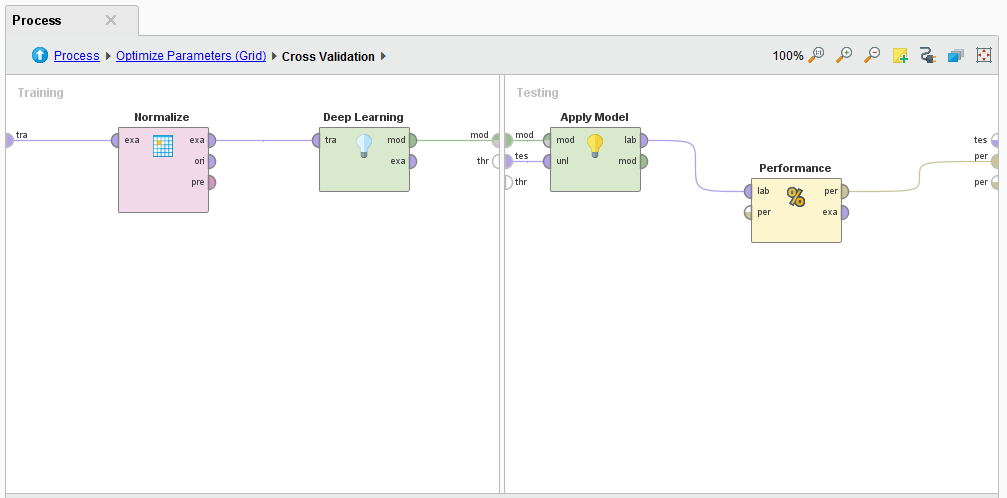Click Performance per input port
This screenshot has width=1007, height=498.
tap(748, 212)
